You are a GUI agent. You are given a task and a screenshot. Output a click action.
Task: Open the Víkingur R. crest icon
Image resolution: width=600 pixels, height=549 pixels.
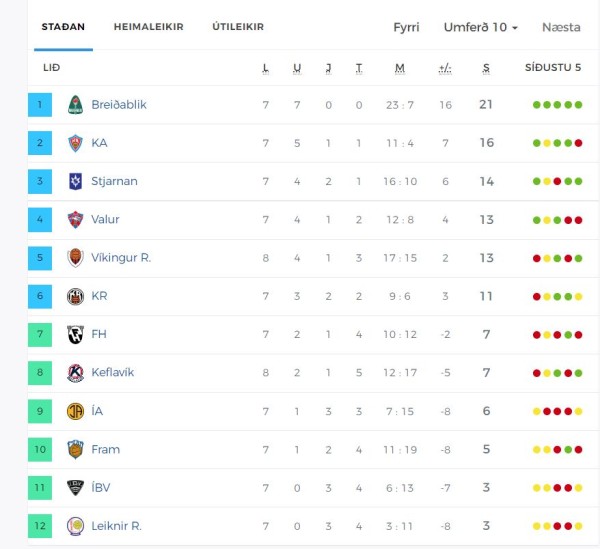point(75,257)
